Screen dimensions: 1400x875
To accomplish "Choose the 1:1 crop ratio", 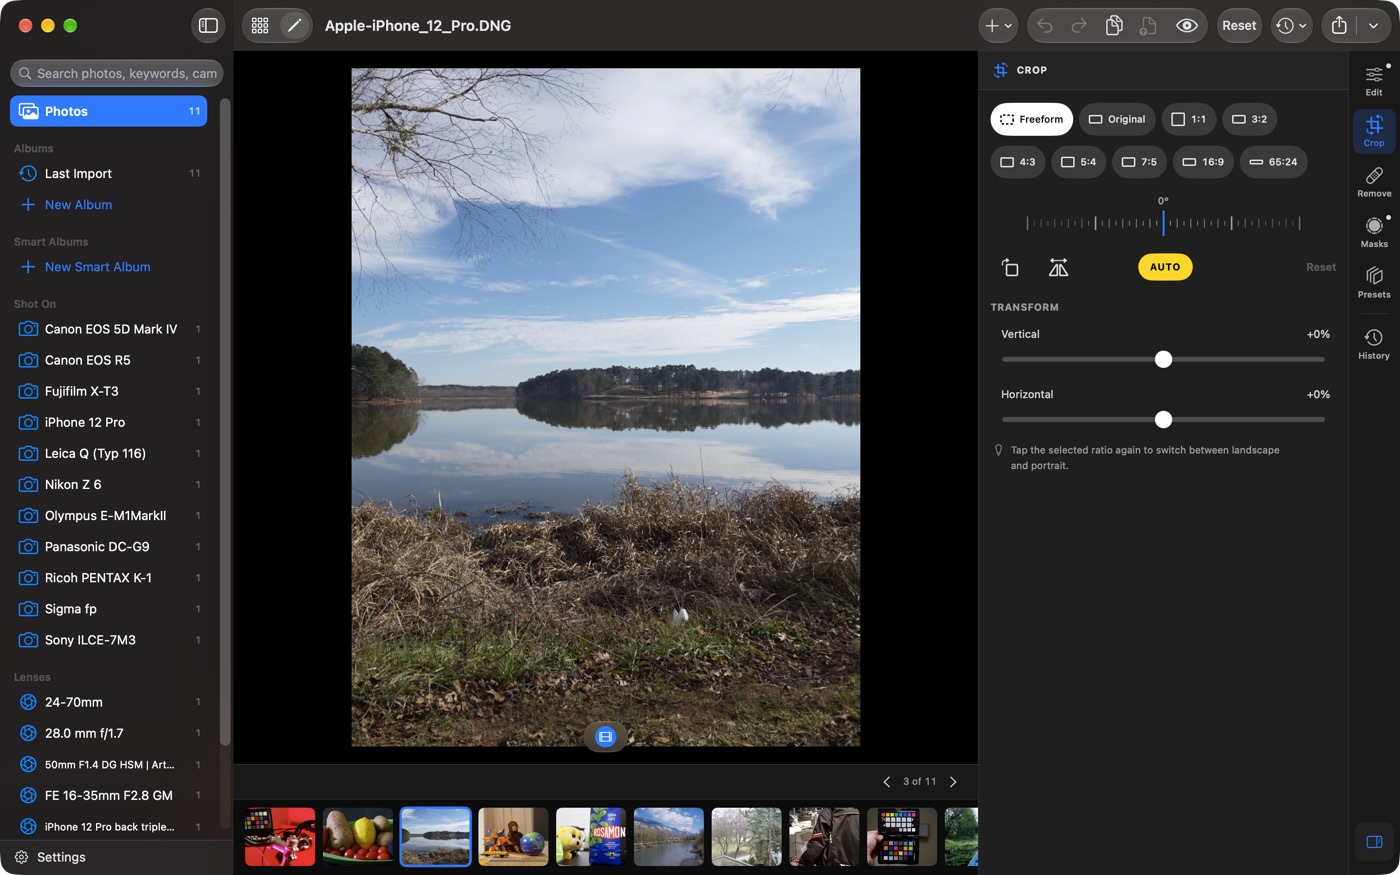I will [1189, 119].
